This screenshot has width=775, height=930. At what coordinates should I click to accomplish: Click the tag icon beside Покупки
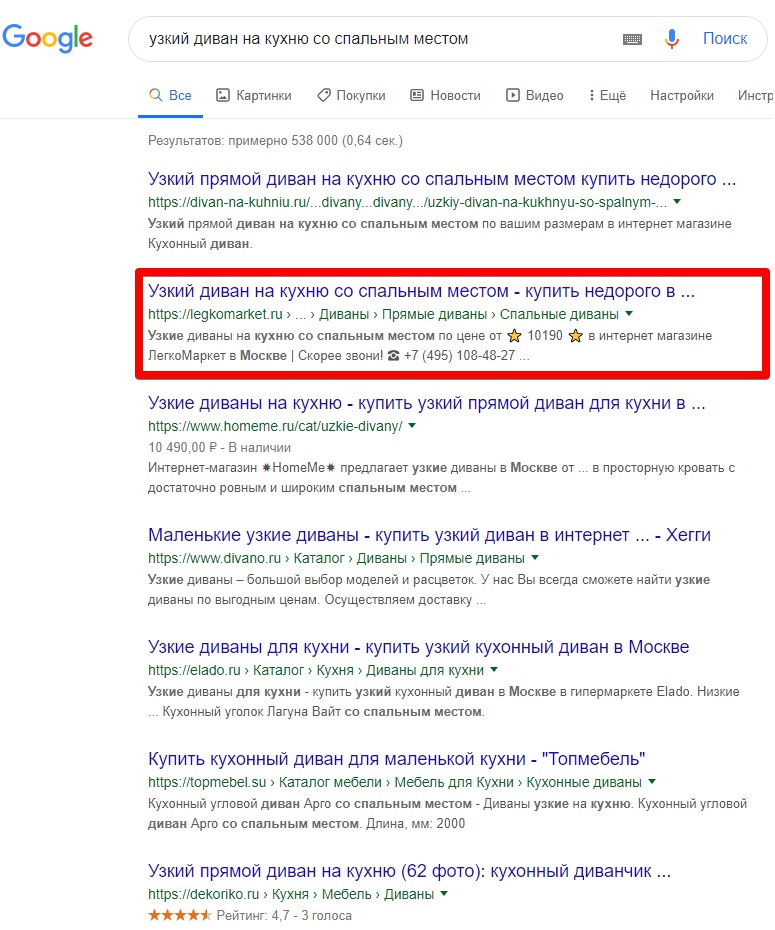(x=323, y=95)
